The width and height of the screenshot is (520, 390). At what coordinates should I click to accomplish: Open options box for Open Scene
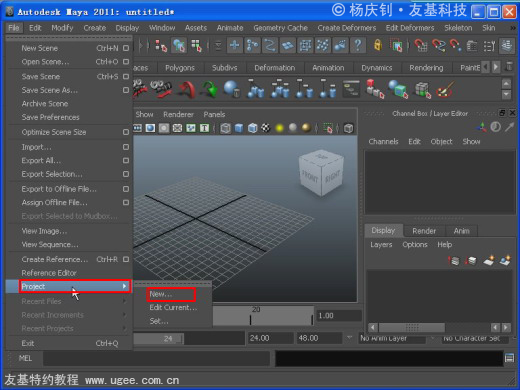pyautogui.click(x=126, y=62)
